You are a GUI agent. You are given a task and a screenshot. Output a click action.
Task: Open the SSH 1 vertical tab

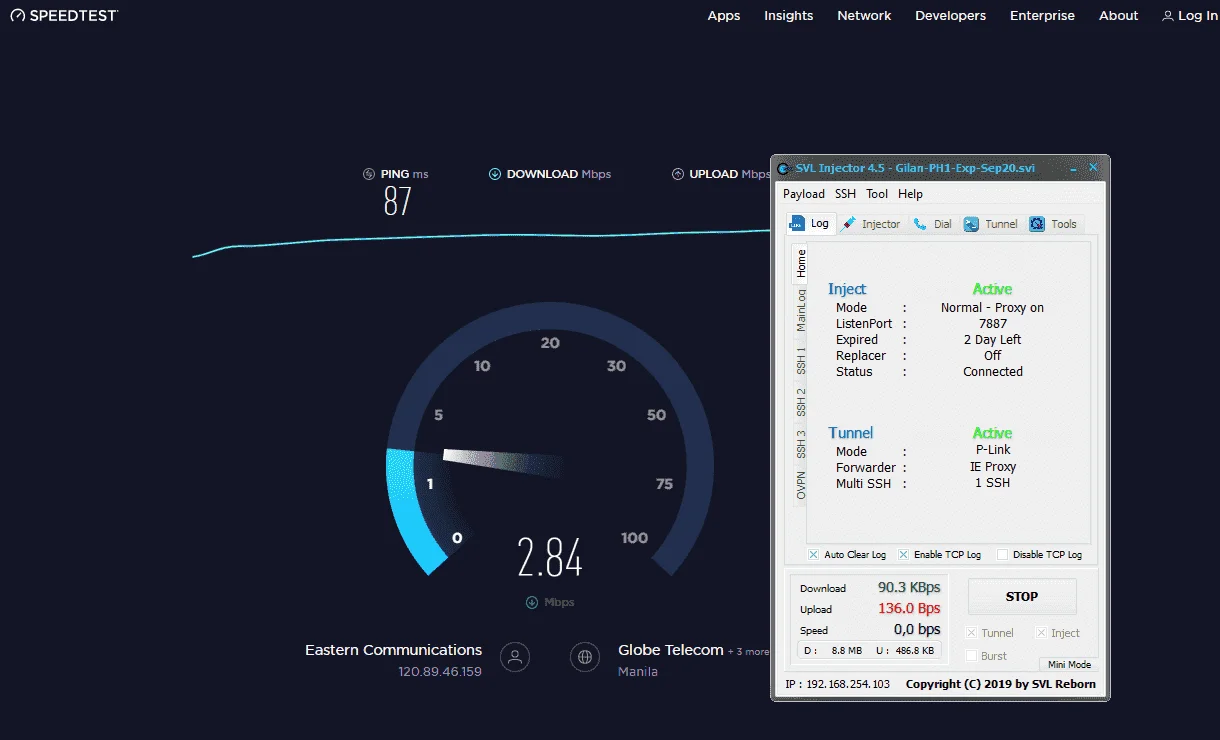(x=800, y=361)
